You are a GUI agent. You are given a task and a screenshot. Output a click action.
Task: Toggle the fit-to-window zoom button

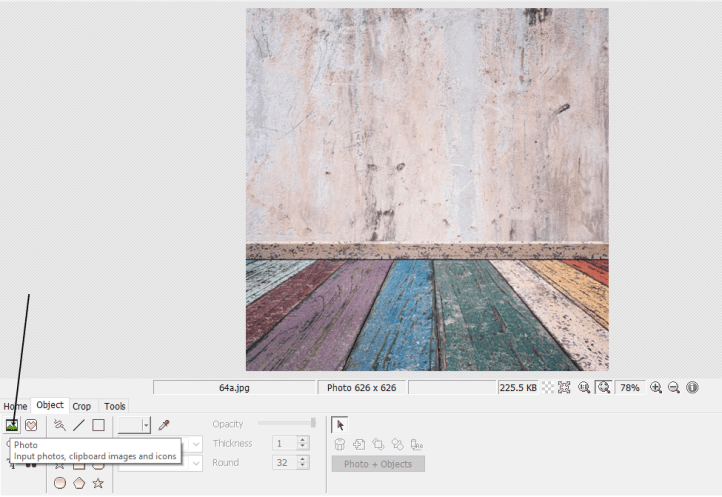click(605, 387)
